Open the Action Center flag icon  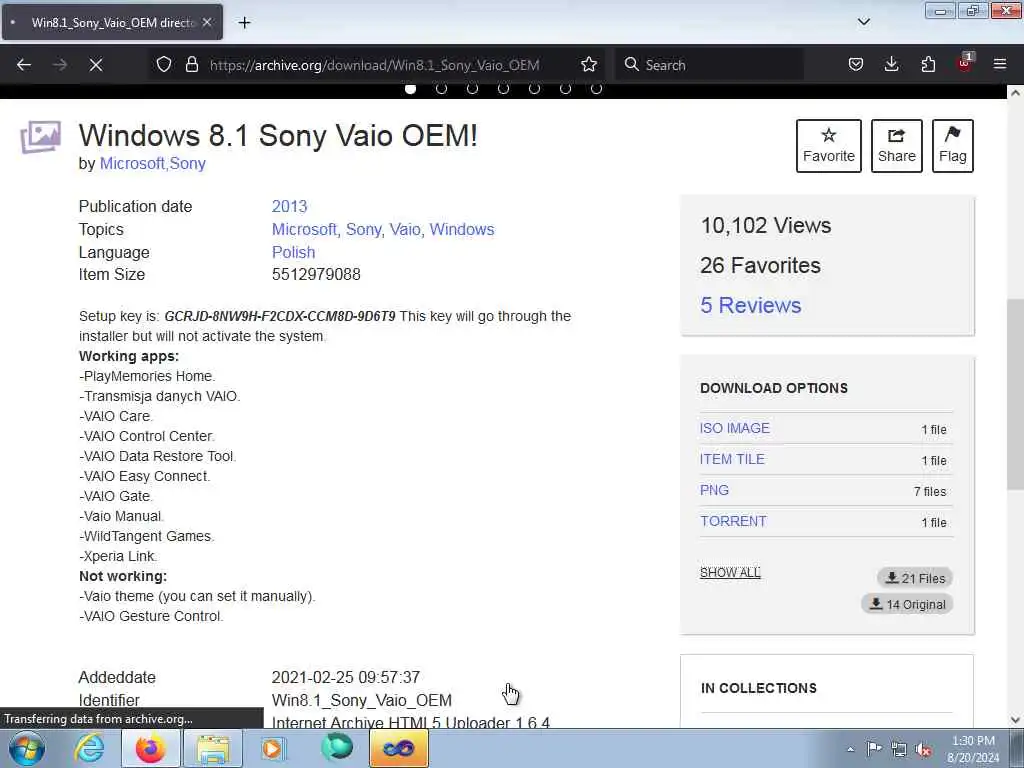pos(873,748)
